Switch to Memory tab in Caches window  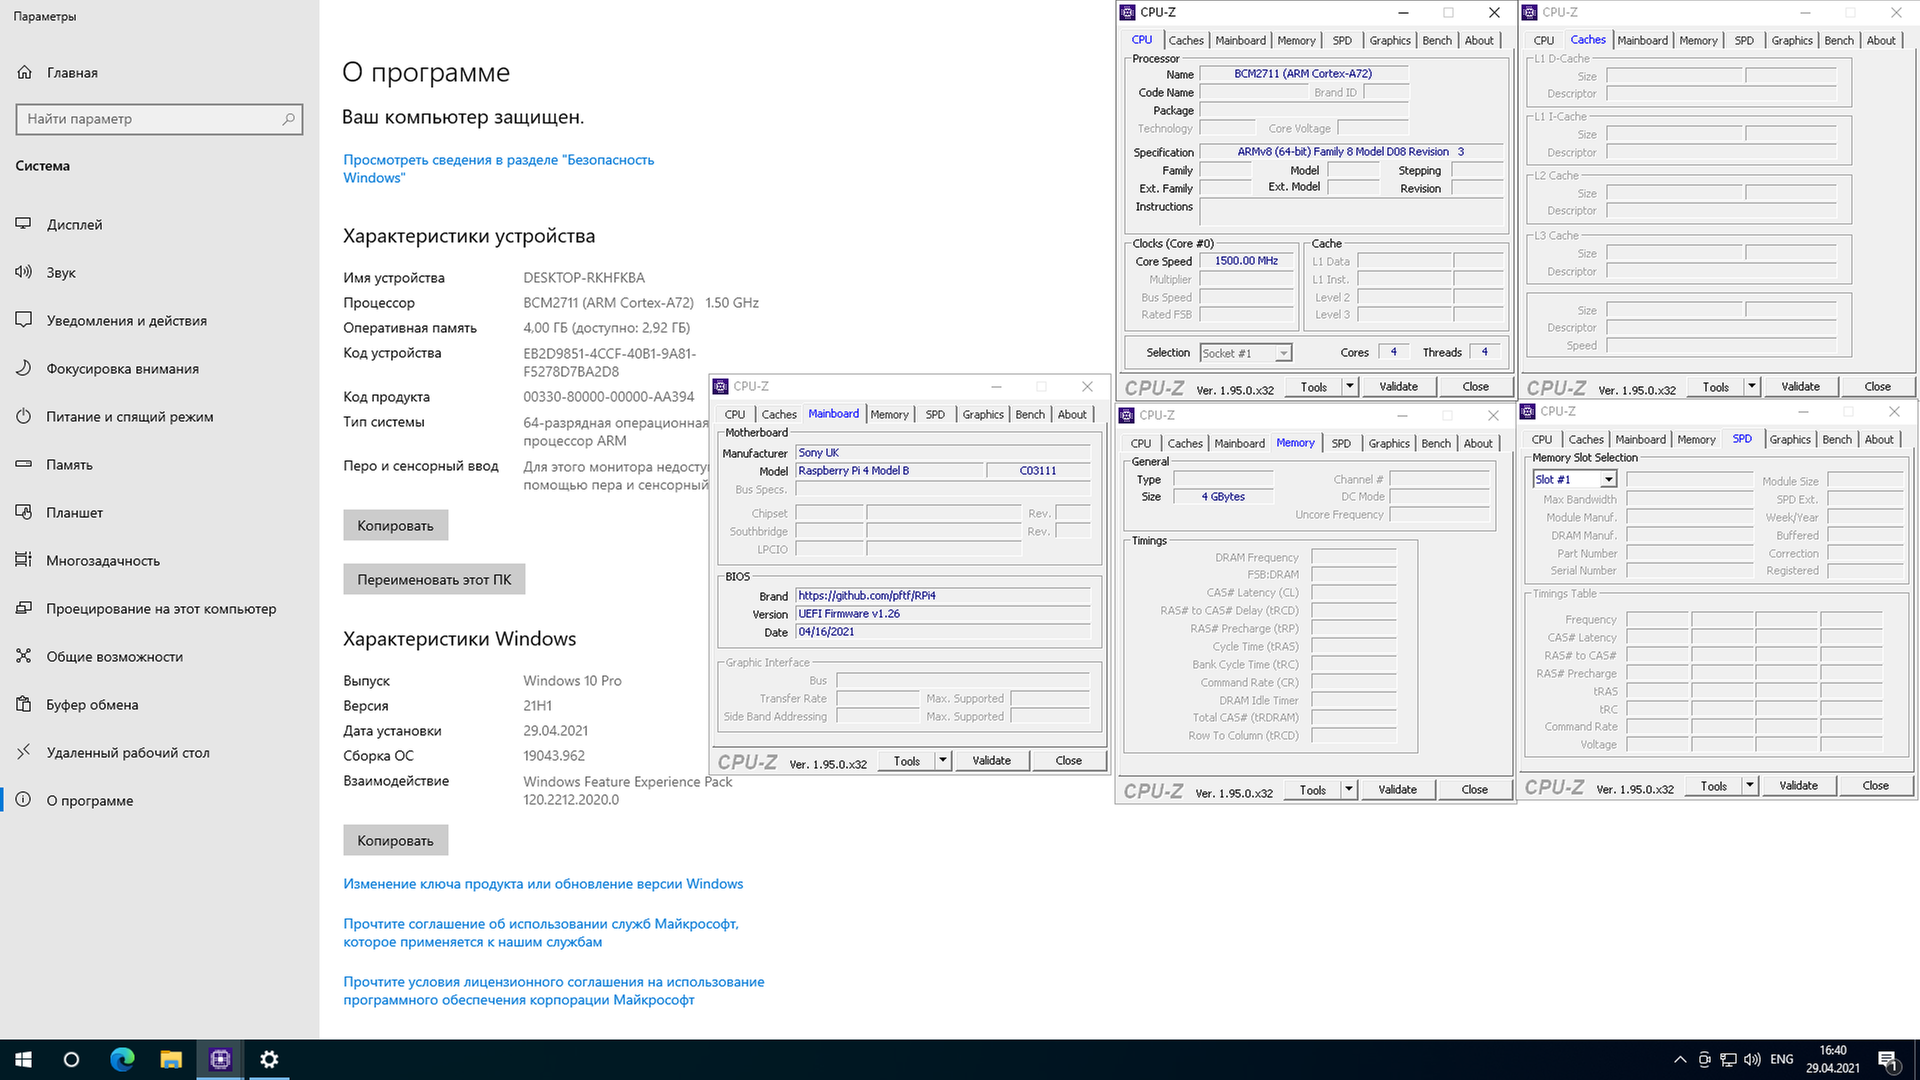point(1698,41)
